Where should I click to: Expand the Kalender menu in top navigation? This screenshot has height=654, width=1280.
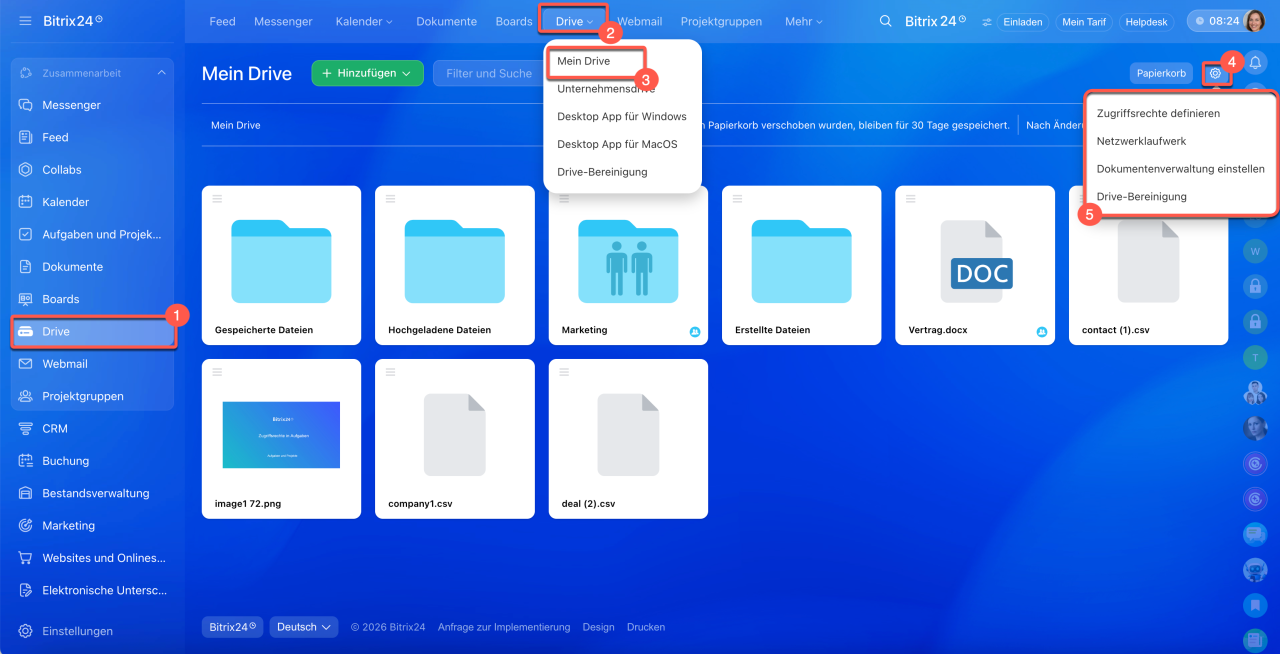click(x=364, y=21)
